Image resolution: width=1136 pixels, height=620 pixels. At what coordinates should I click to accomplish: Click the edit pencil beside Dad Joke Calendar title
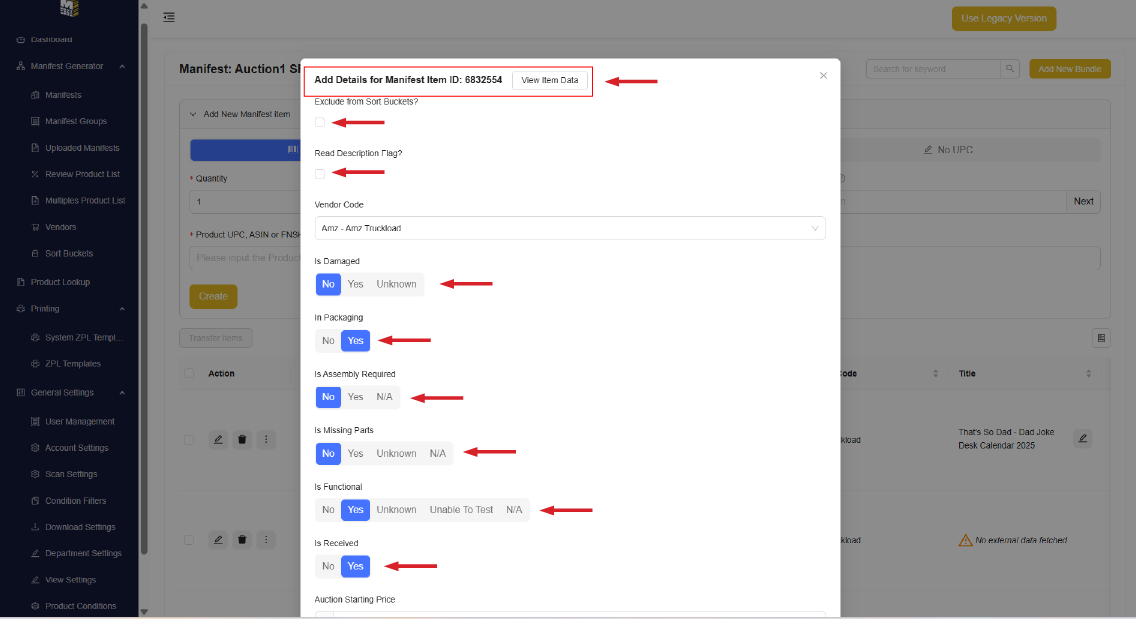[1082, 438]
